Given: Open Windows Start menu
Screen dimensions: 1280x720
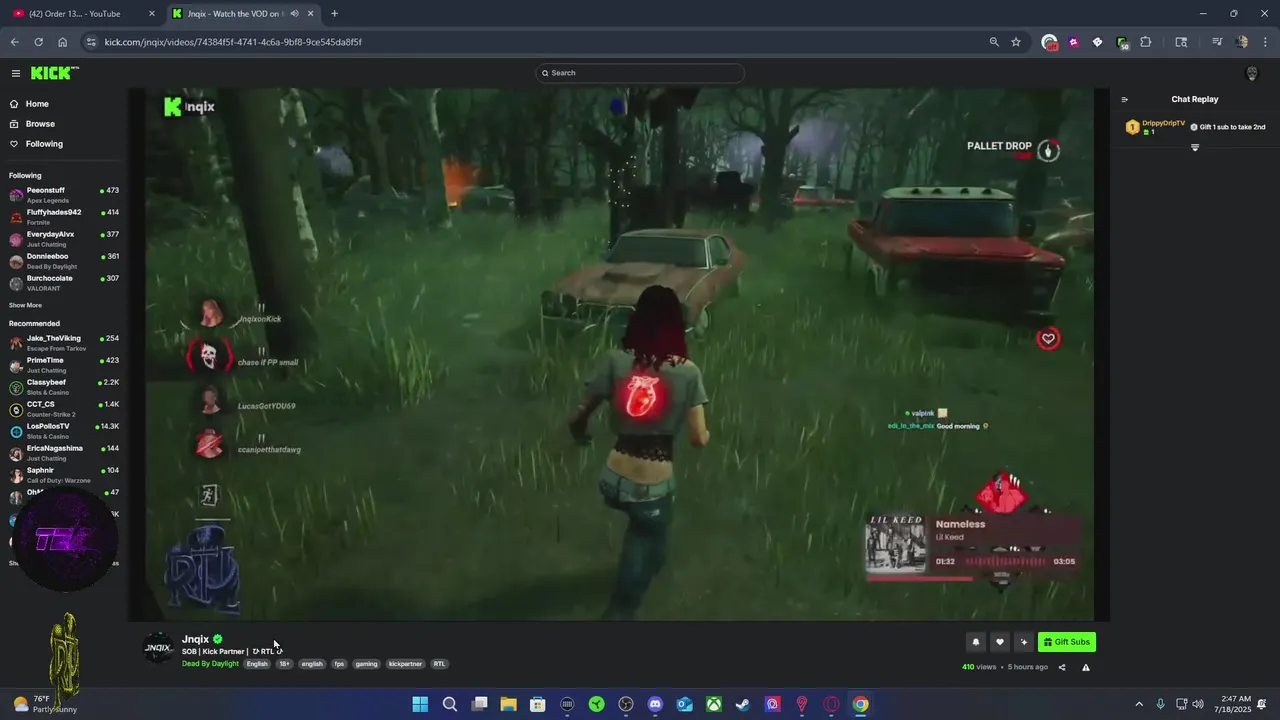Looking at the screenshot, I should 420,704.
